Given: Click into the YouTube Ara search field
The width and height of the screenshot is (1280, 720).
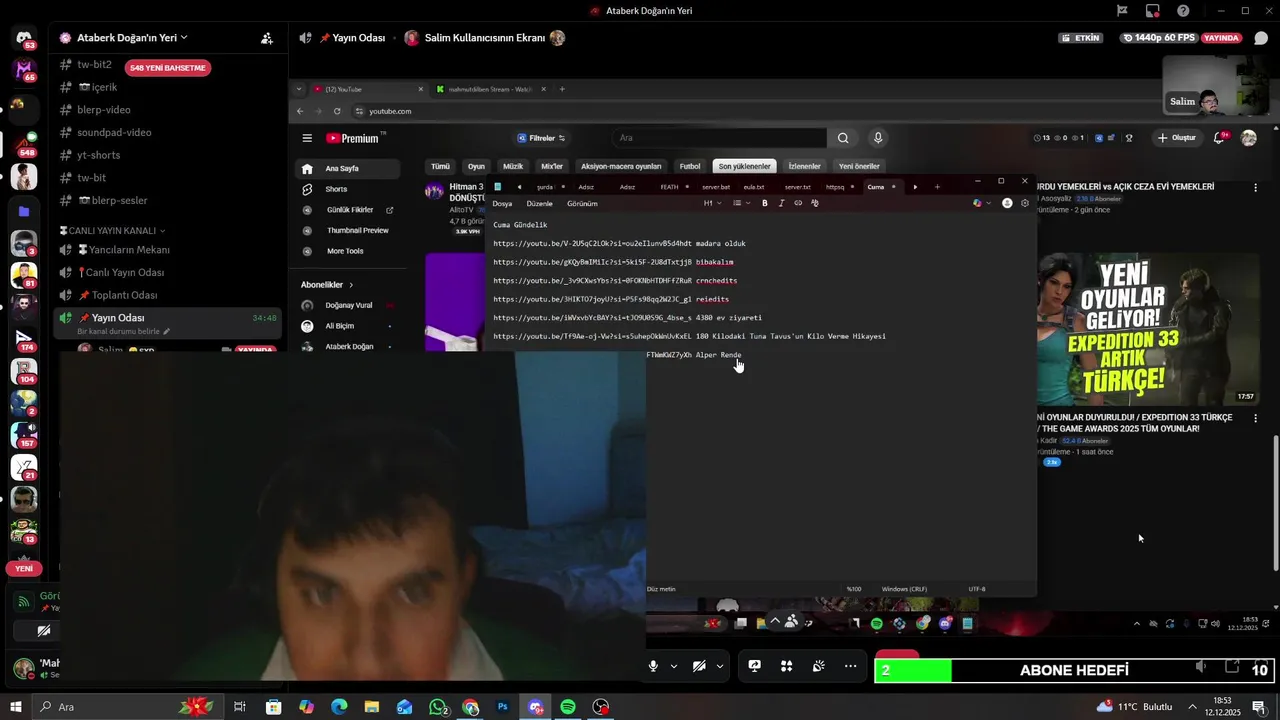Looking at the screenshot, I should (x=719, y=138).
